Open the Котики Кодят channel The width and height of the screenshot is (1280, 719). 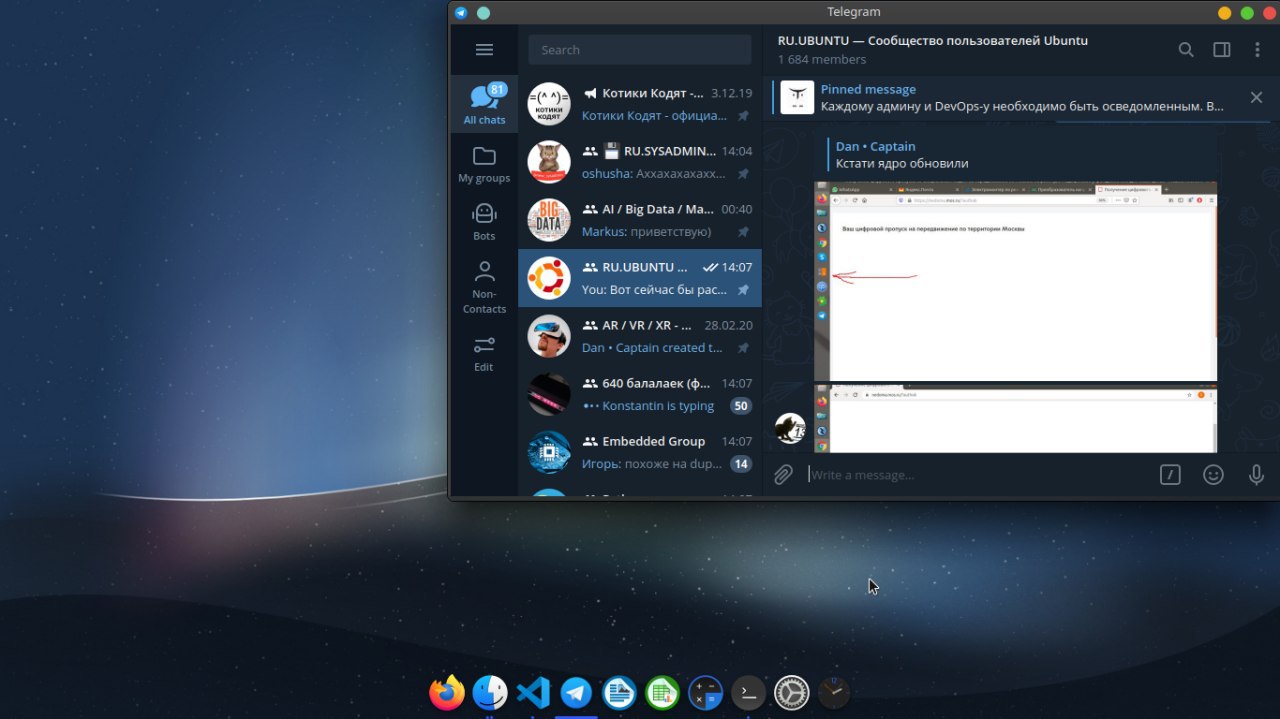pyautogui.click(x=640, y=104)
